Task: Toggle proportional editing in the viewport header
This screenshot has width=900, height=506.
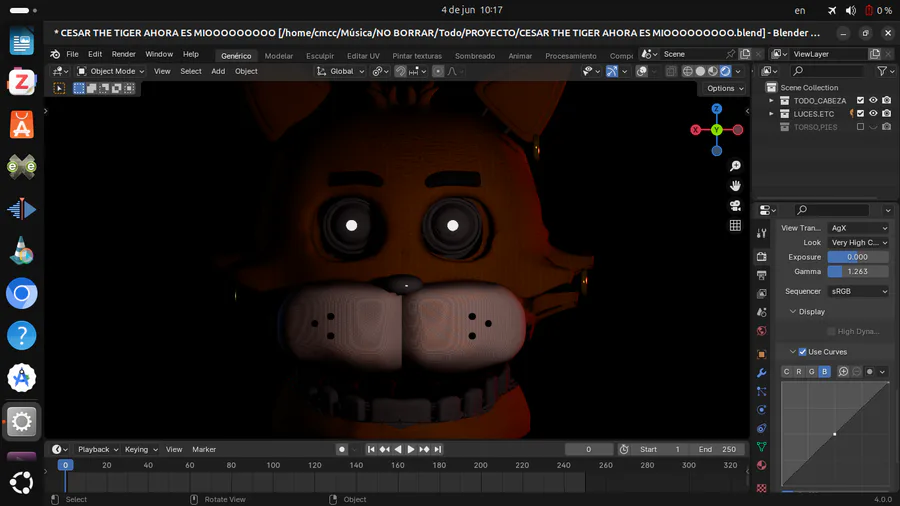Action: click(438, 71)
